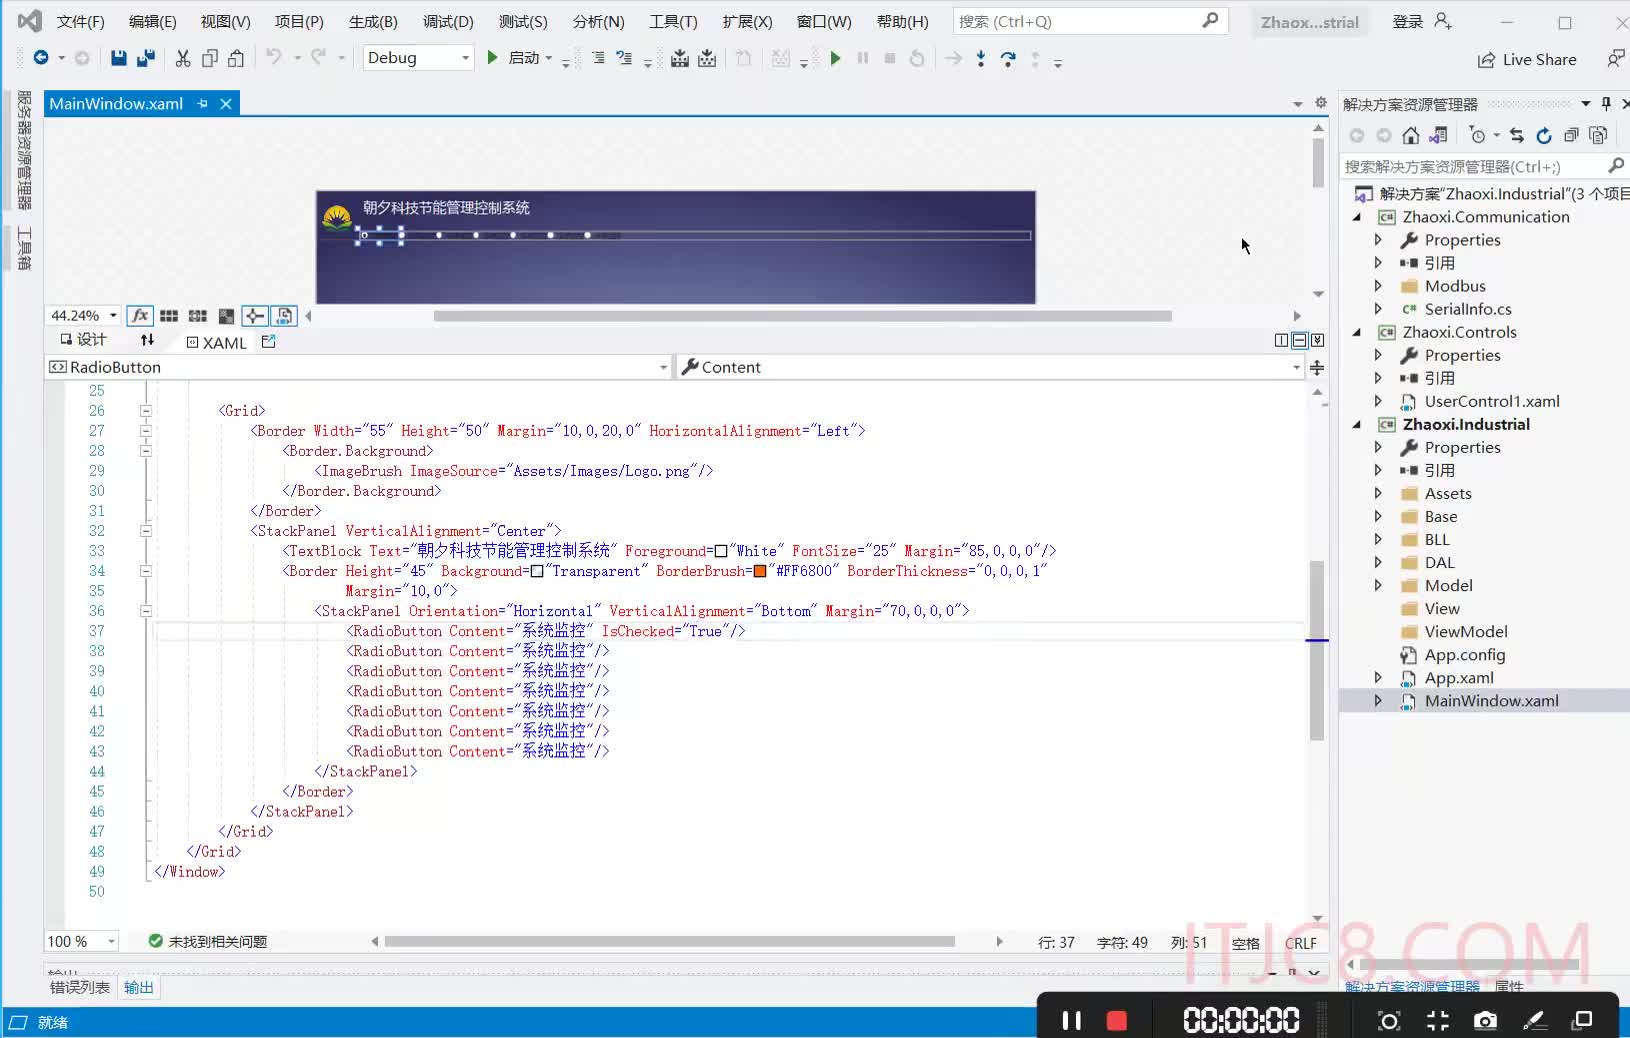The height and width of the screenshot is (1038, 1630).
Task: Collapse the Zhaoxi.Communication project node
Action: [1357, 217]
